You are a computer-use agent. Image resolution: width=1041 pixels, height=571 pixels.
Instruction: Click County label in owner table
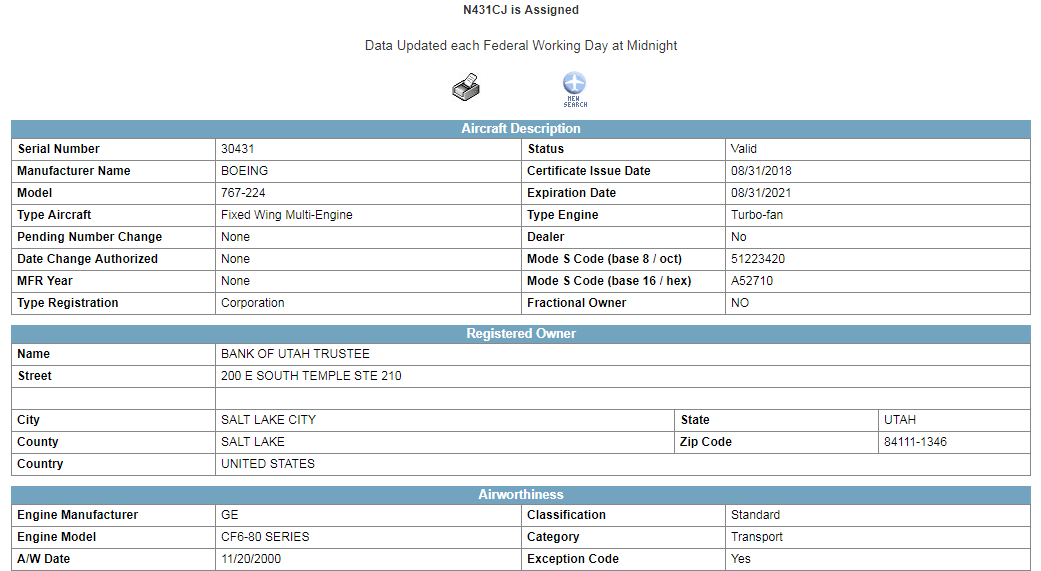pos(37,441)
